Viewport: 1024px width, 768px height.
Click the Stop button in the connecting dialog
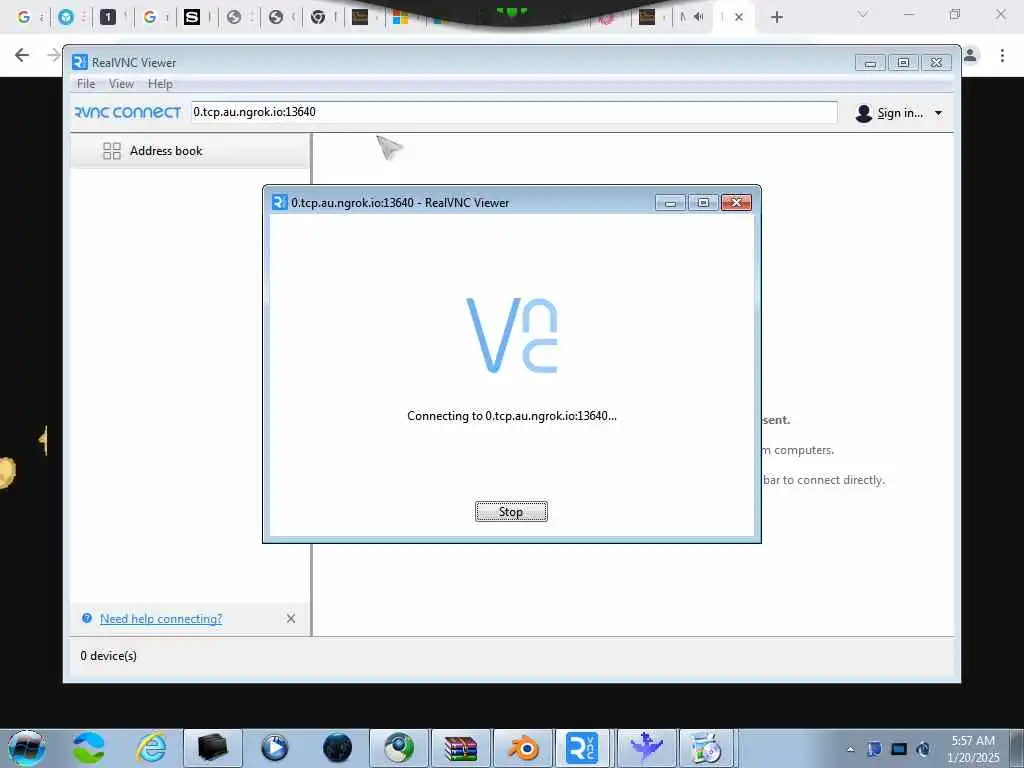[511, 511]
